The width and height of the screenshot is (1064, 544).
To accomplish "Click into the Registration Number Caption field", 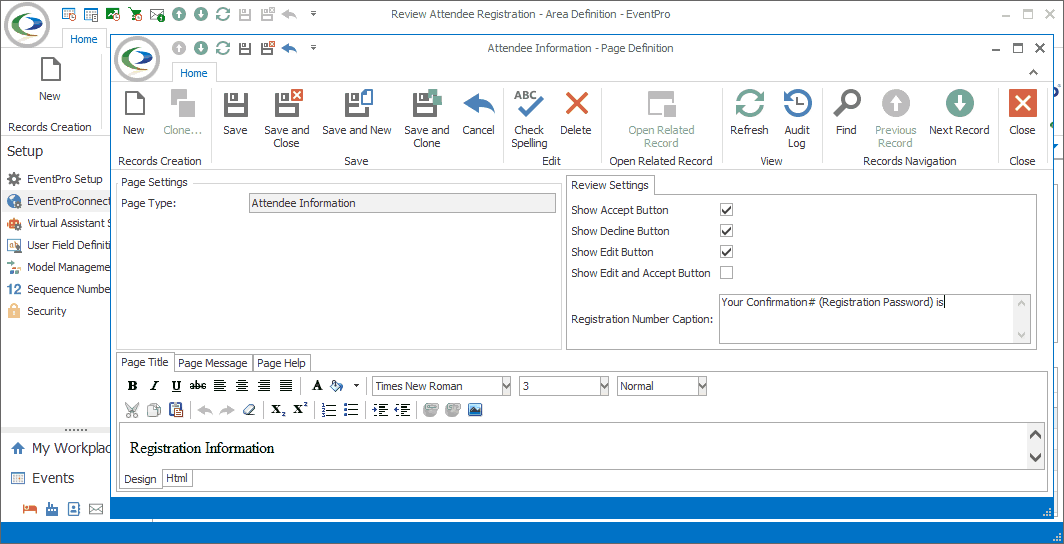I will 875,318.
